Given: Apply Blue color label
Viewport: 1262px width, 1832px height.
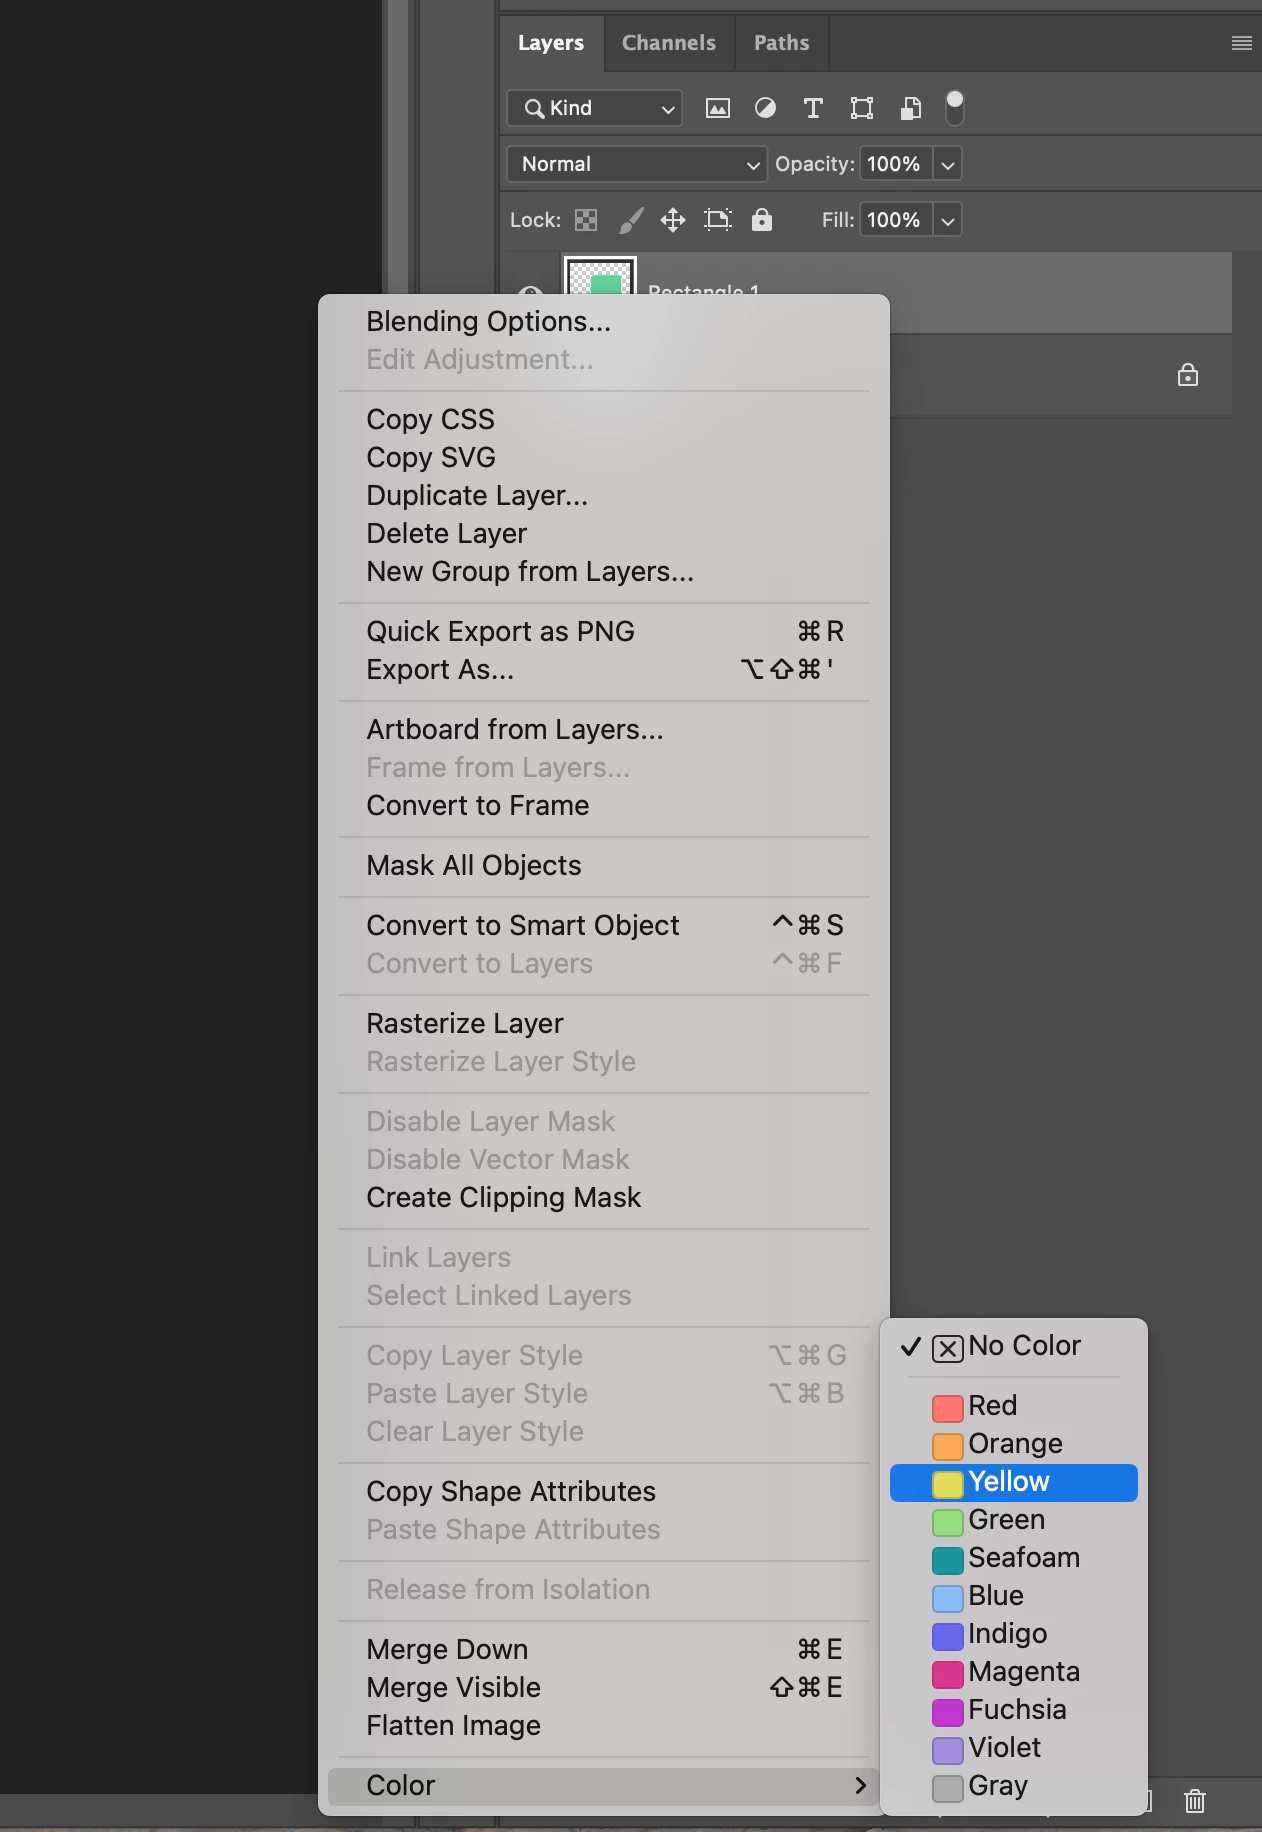Looking at the screenshot, I should point(1014,1596).
